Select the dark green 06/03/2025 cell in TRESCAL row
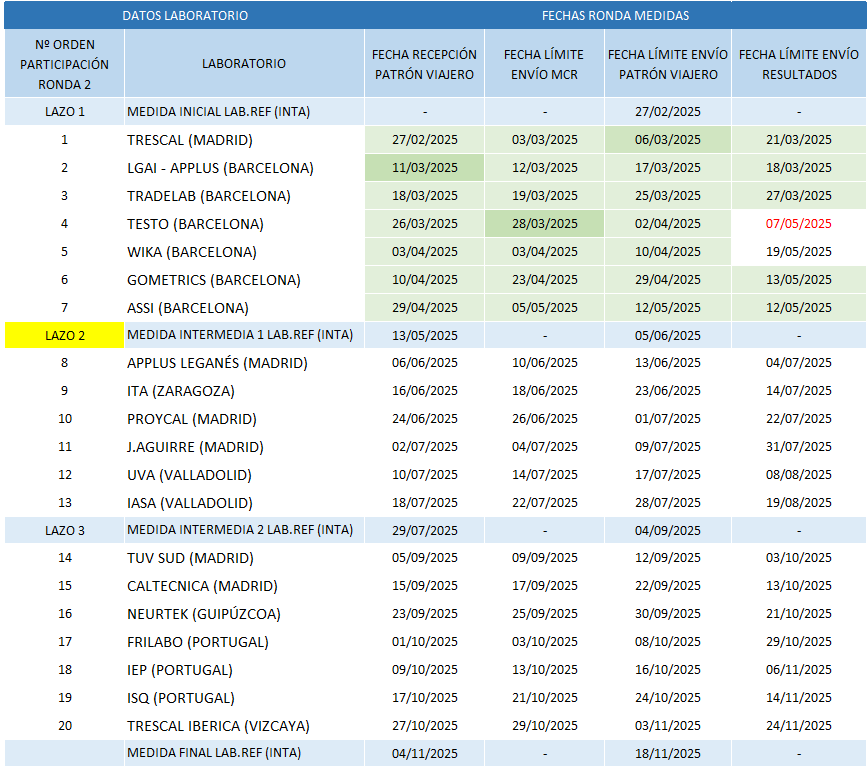Viewport: 867px width, 769px height. 668,140
